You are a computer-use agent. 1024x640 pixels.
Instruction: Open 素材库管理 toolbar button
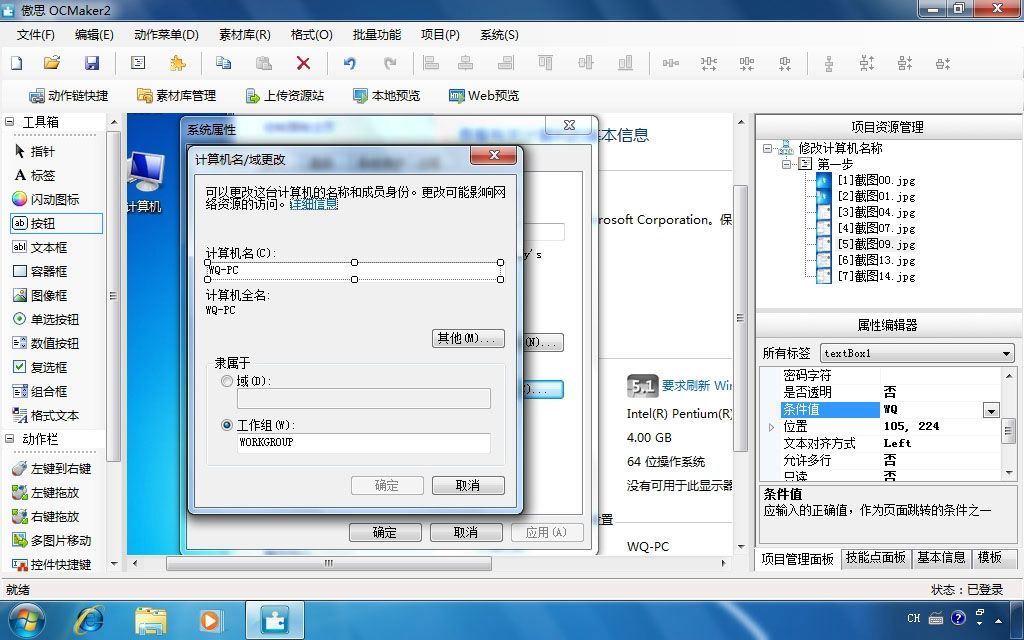click(176, 96)
